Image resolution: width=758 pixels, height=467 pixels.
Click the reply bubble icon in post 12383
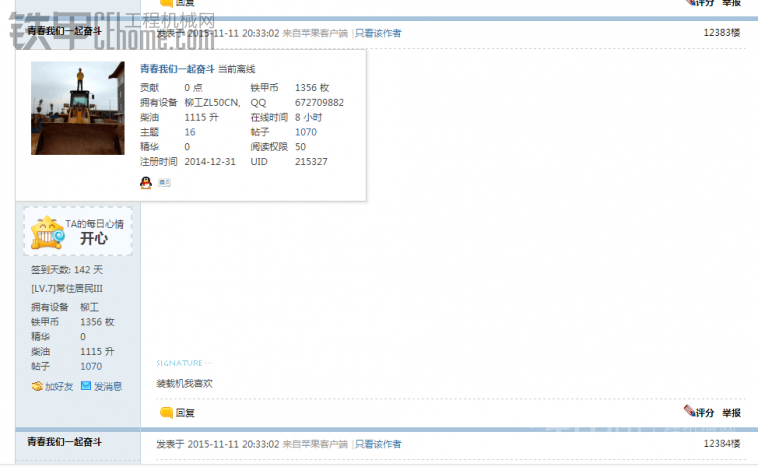[166, 412]
